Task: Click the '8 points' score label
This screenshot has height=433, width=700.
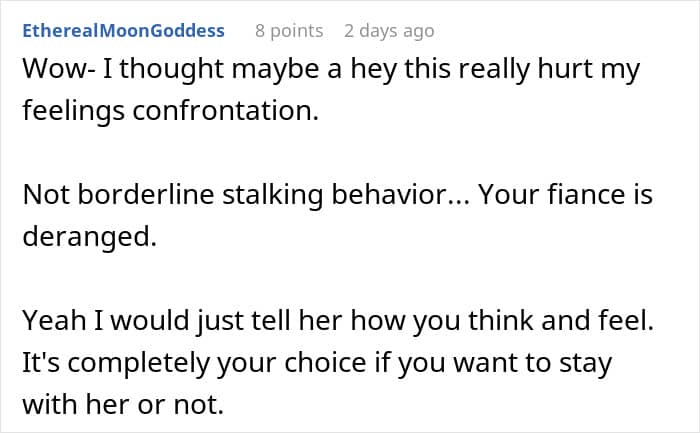Action: pos(289,31)
